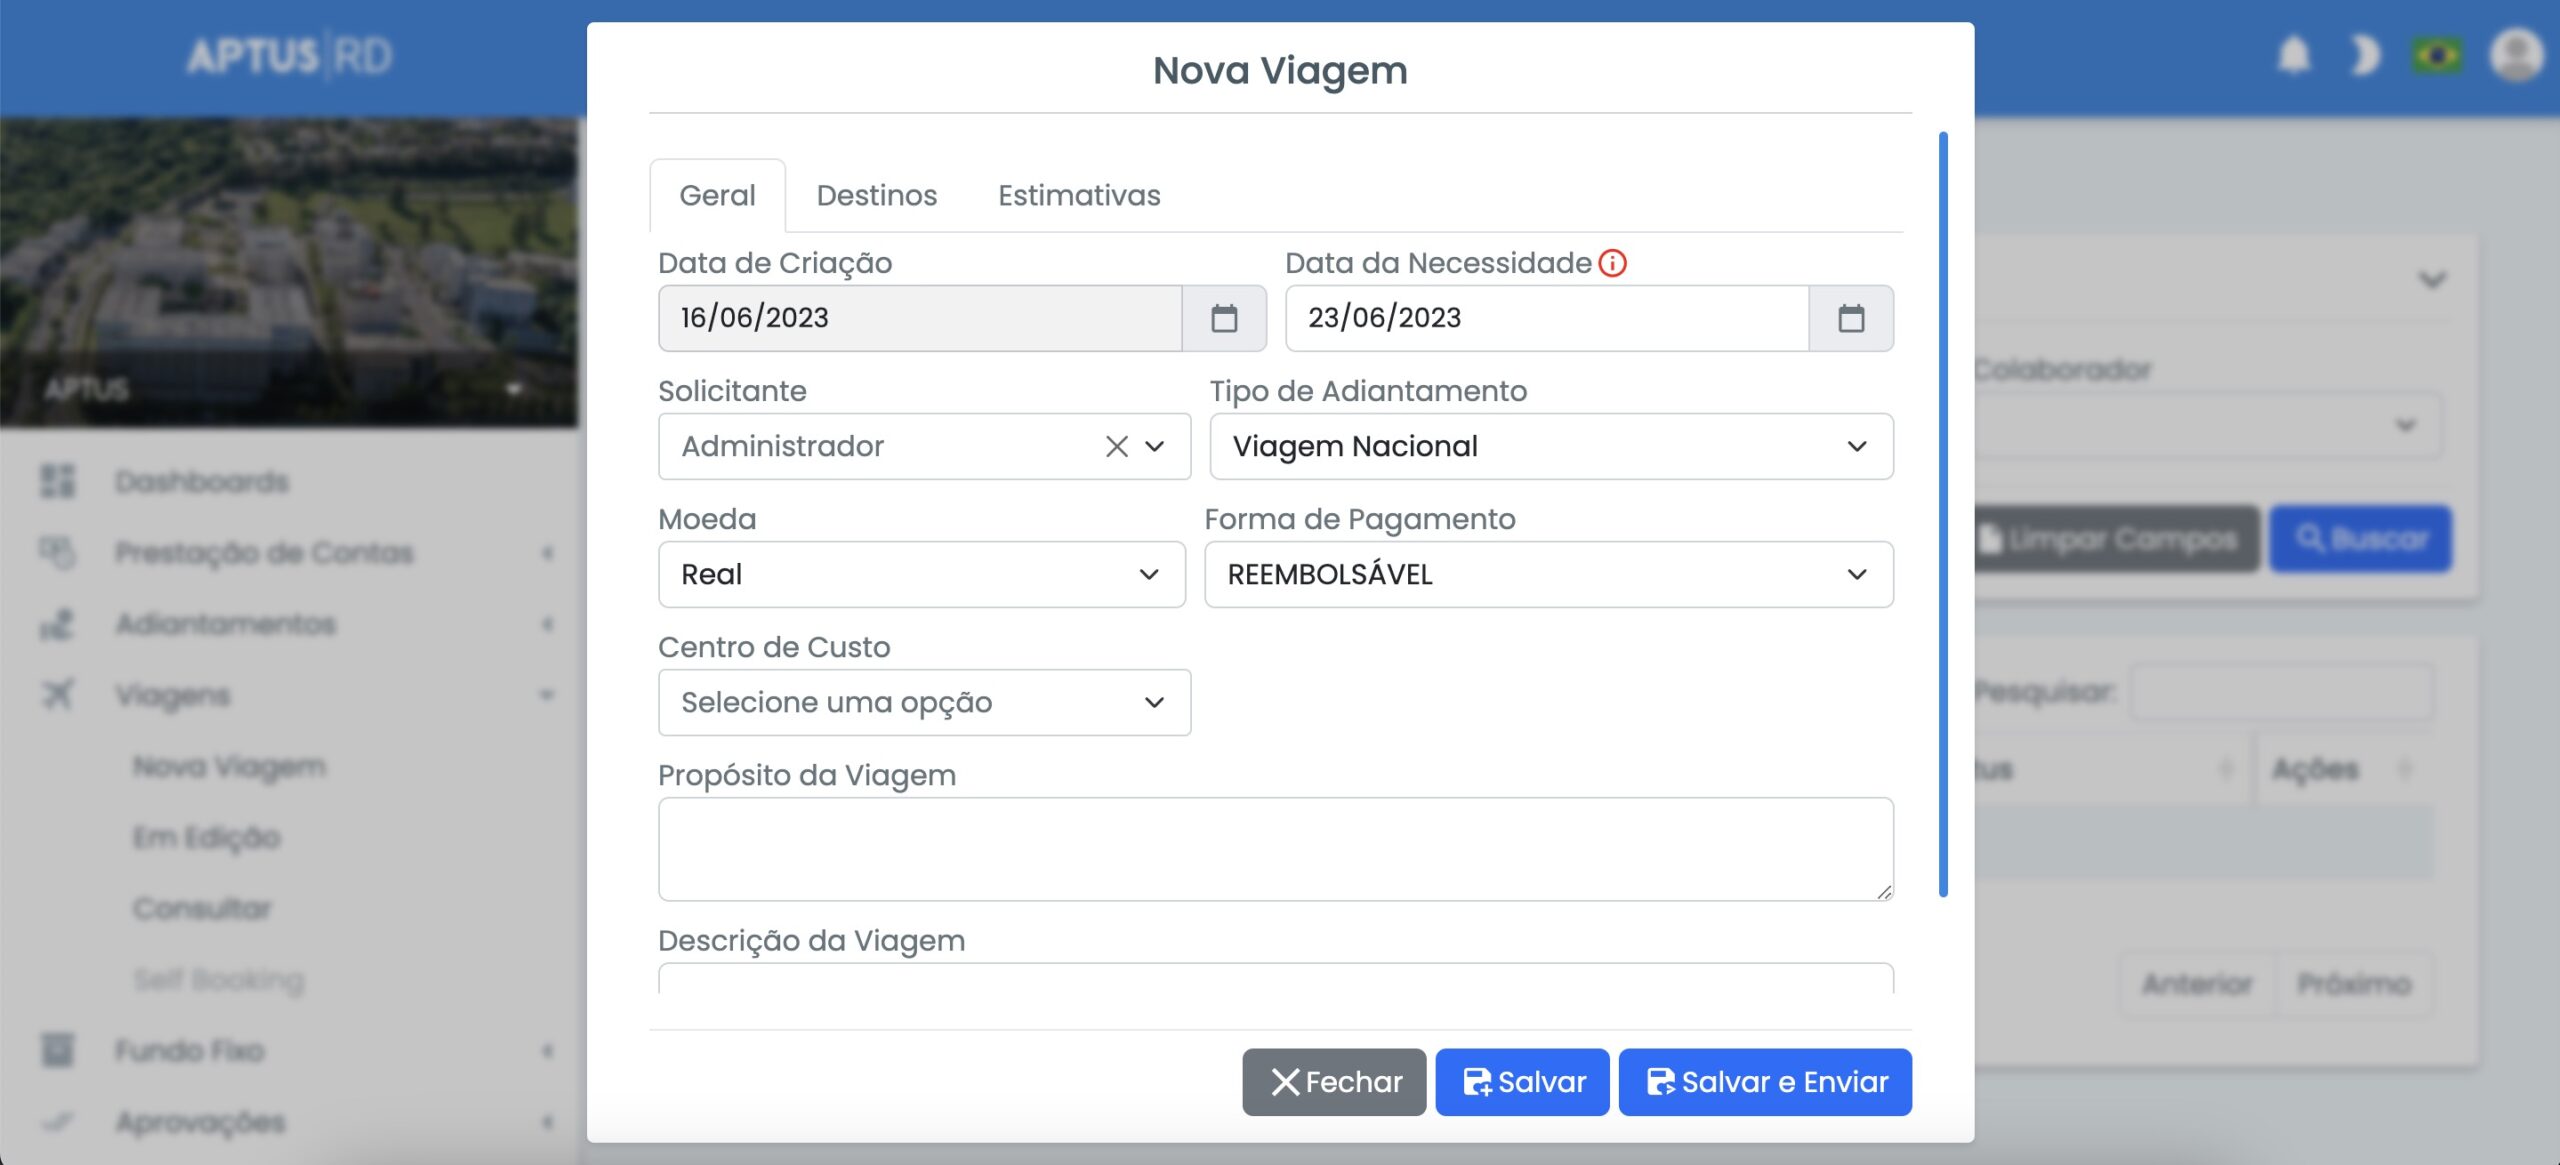Click the Viagens airplane sidebar icon

point(58,694)
